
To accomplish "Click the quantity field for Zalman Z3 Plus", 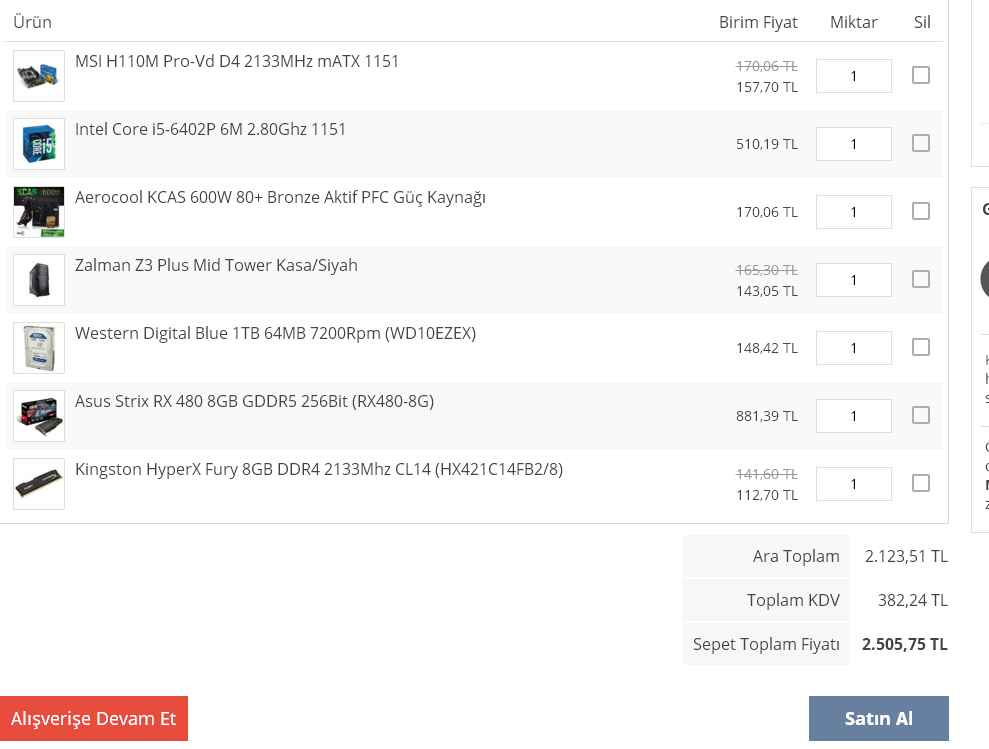I will pyautogui.click(x=853, y=280).
